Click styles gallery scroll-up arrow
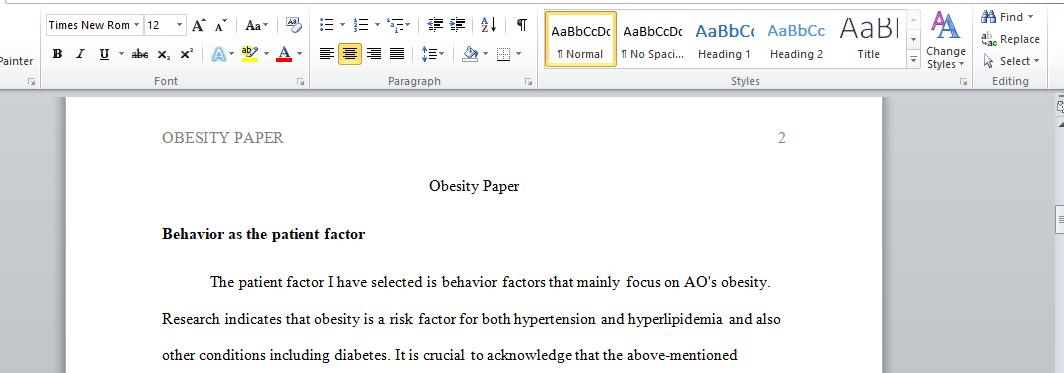 [x=913, y=20]
